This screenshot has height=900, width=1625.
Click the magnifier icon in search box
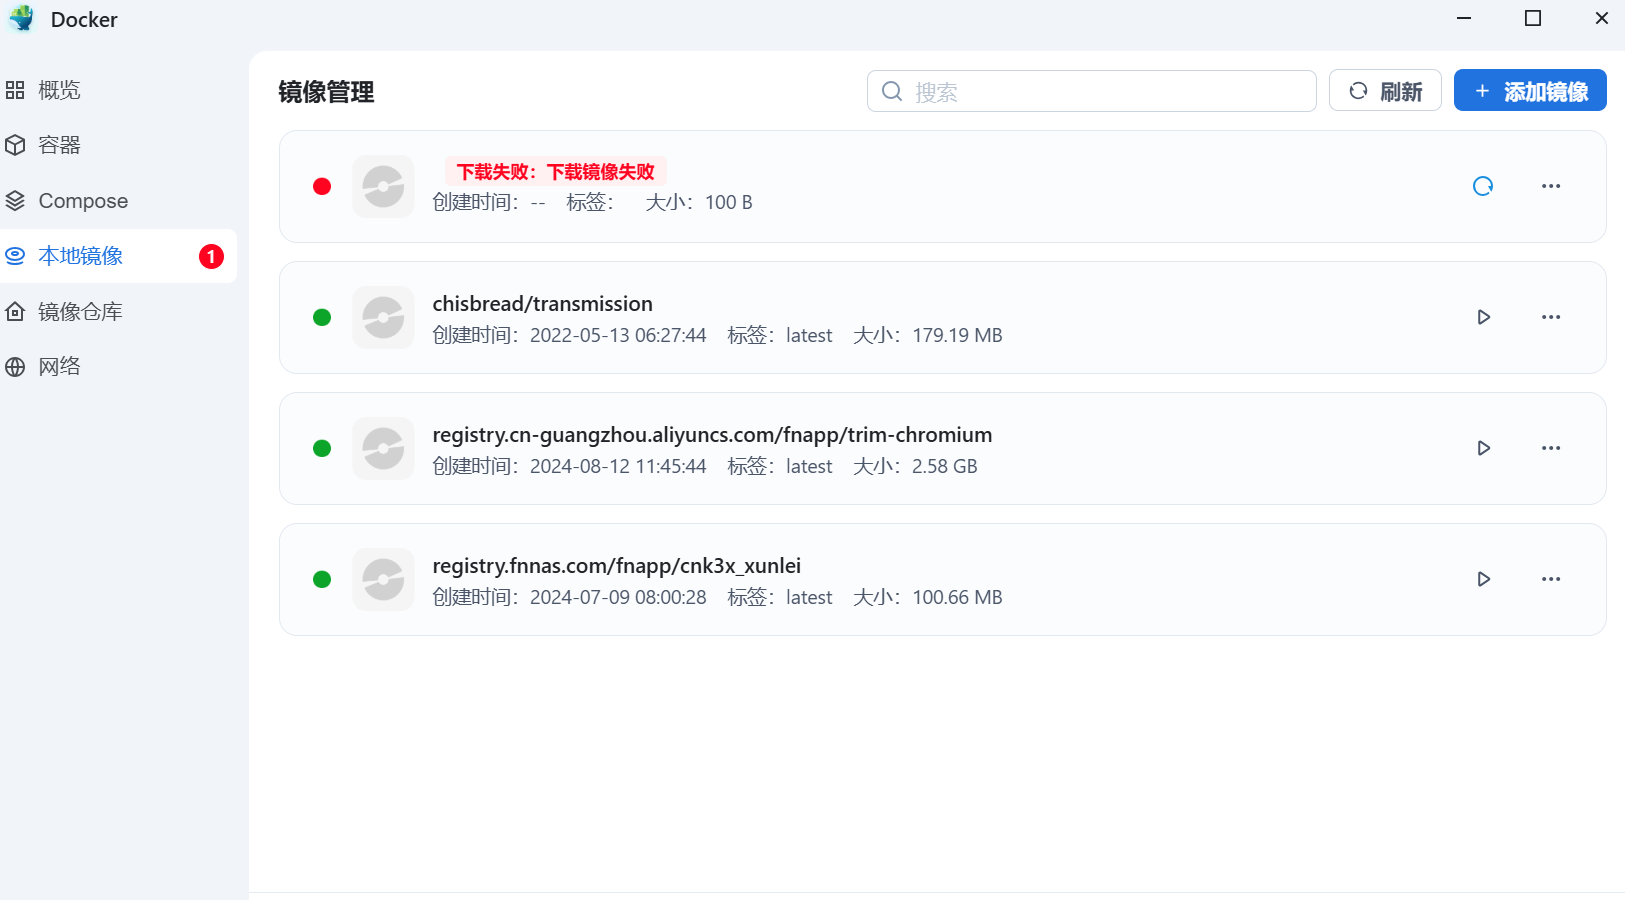(x=892, y=91)
